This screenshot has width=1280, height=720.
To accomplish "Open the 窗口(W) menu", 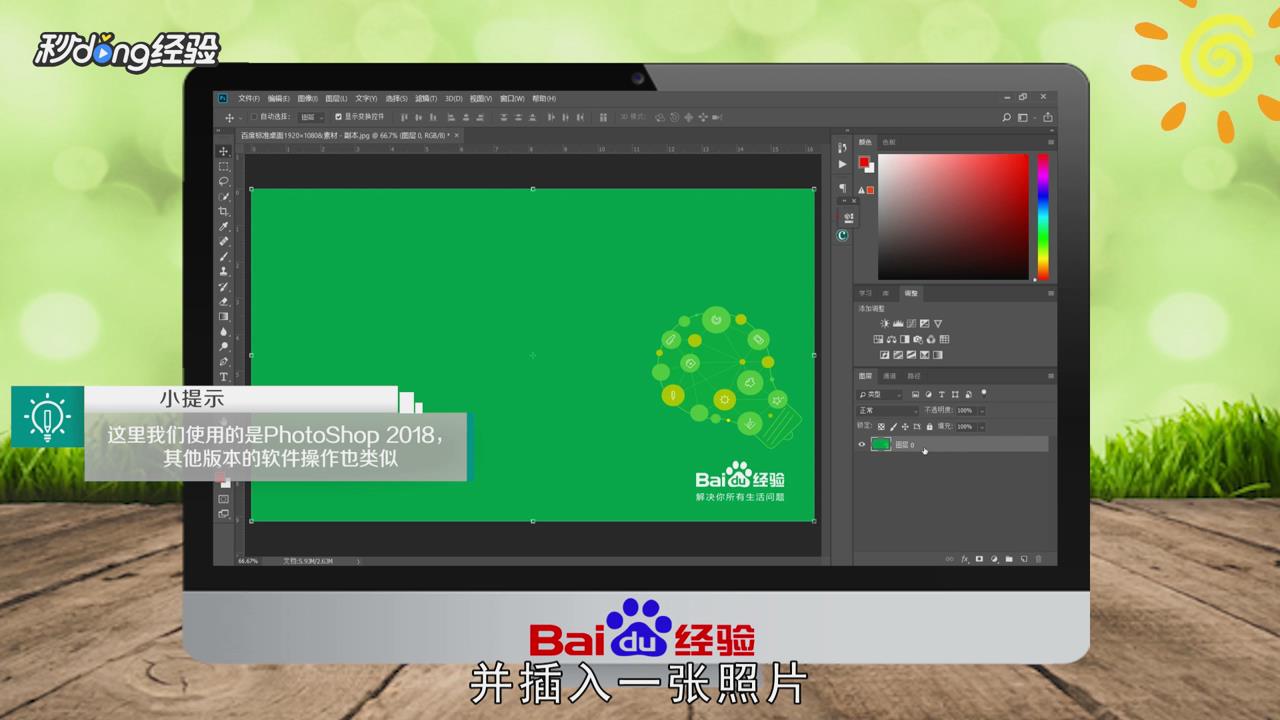I will 512,98.
